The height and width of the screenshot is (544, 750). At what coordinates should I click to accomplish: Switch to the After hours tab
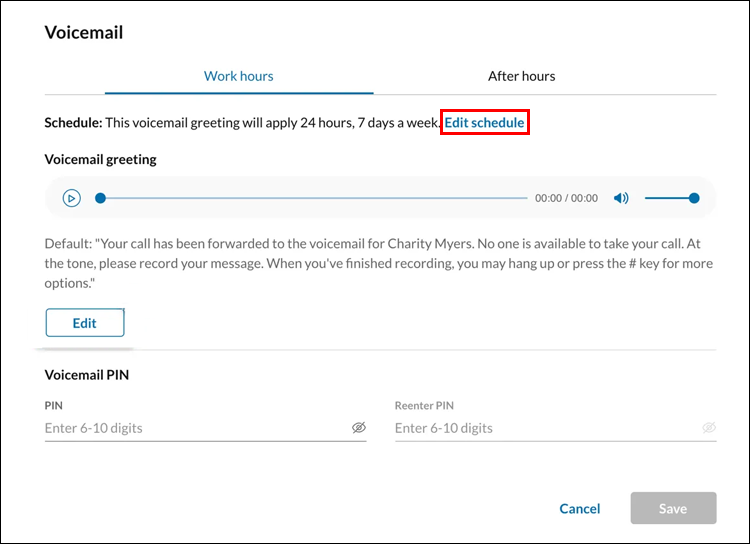click(x=521, y=76)
